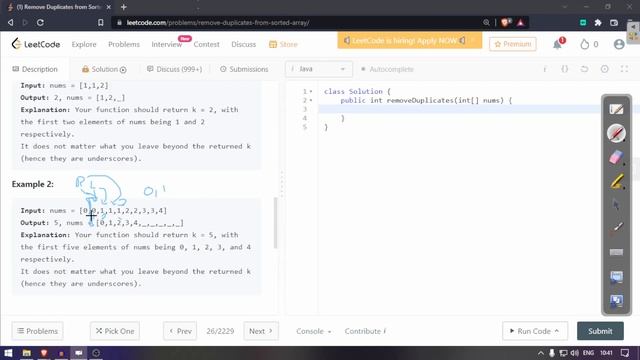Screen dimensions: 640x360
Task: Open the user profile avatar
Action: coord(619,44)
